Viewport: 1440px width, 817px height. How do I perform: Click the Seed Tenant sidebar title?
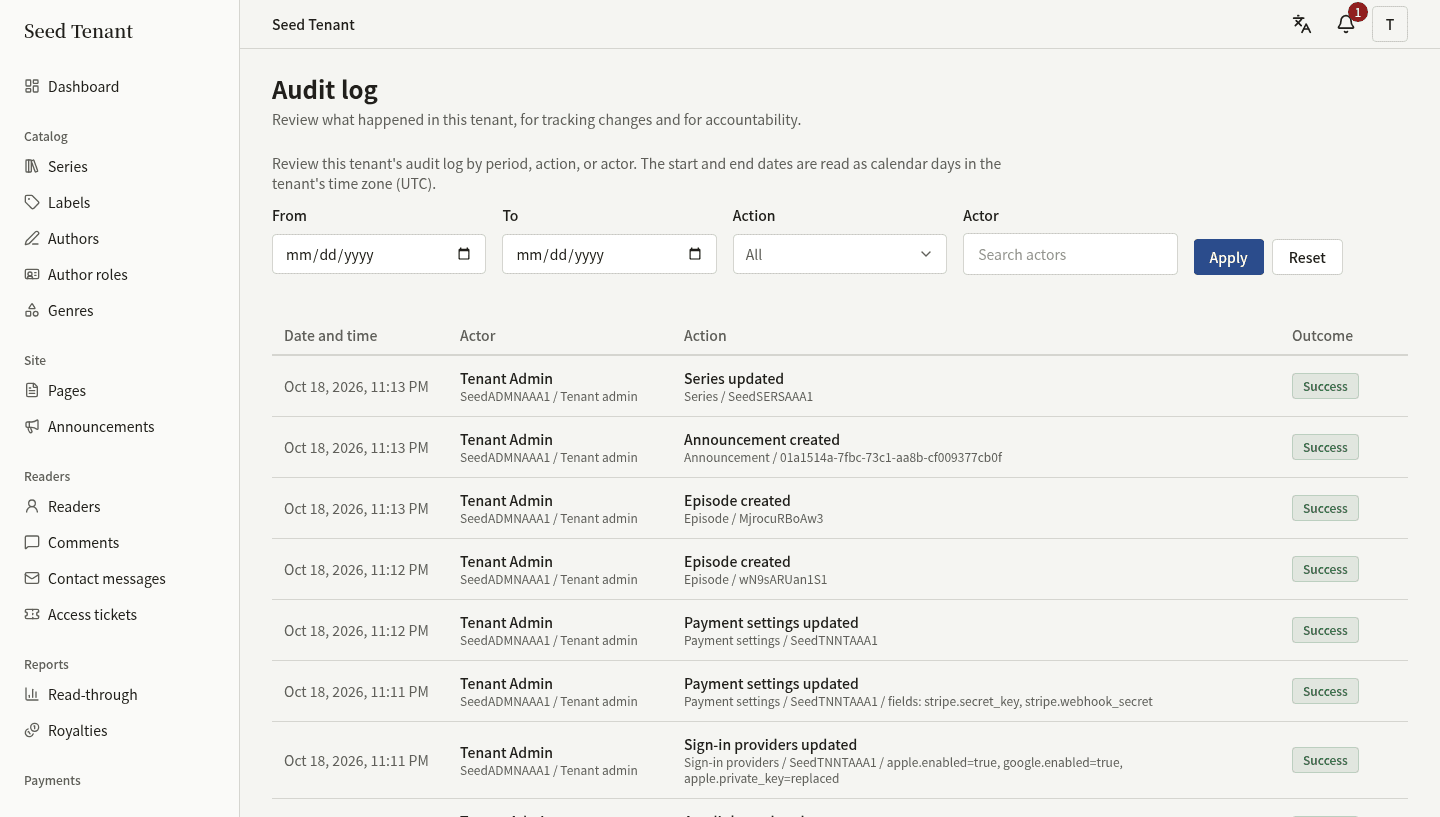[x=78, y=31]
